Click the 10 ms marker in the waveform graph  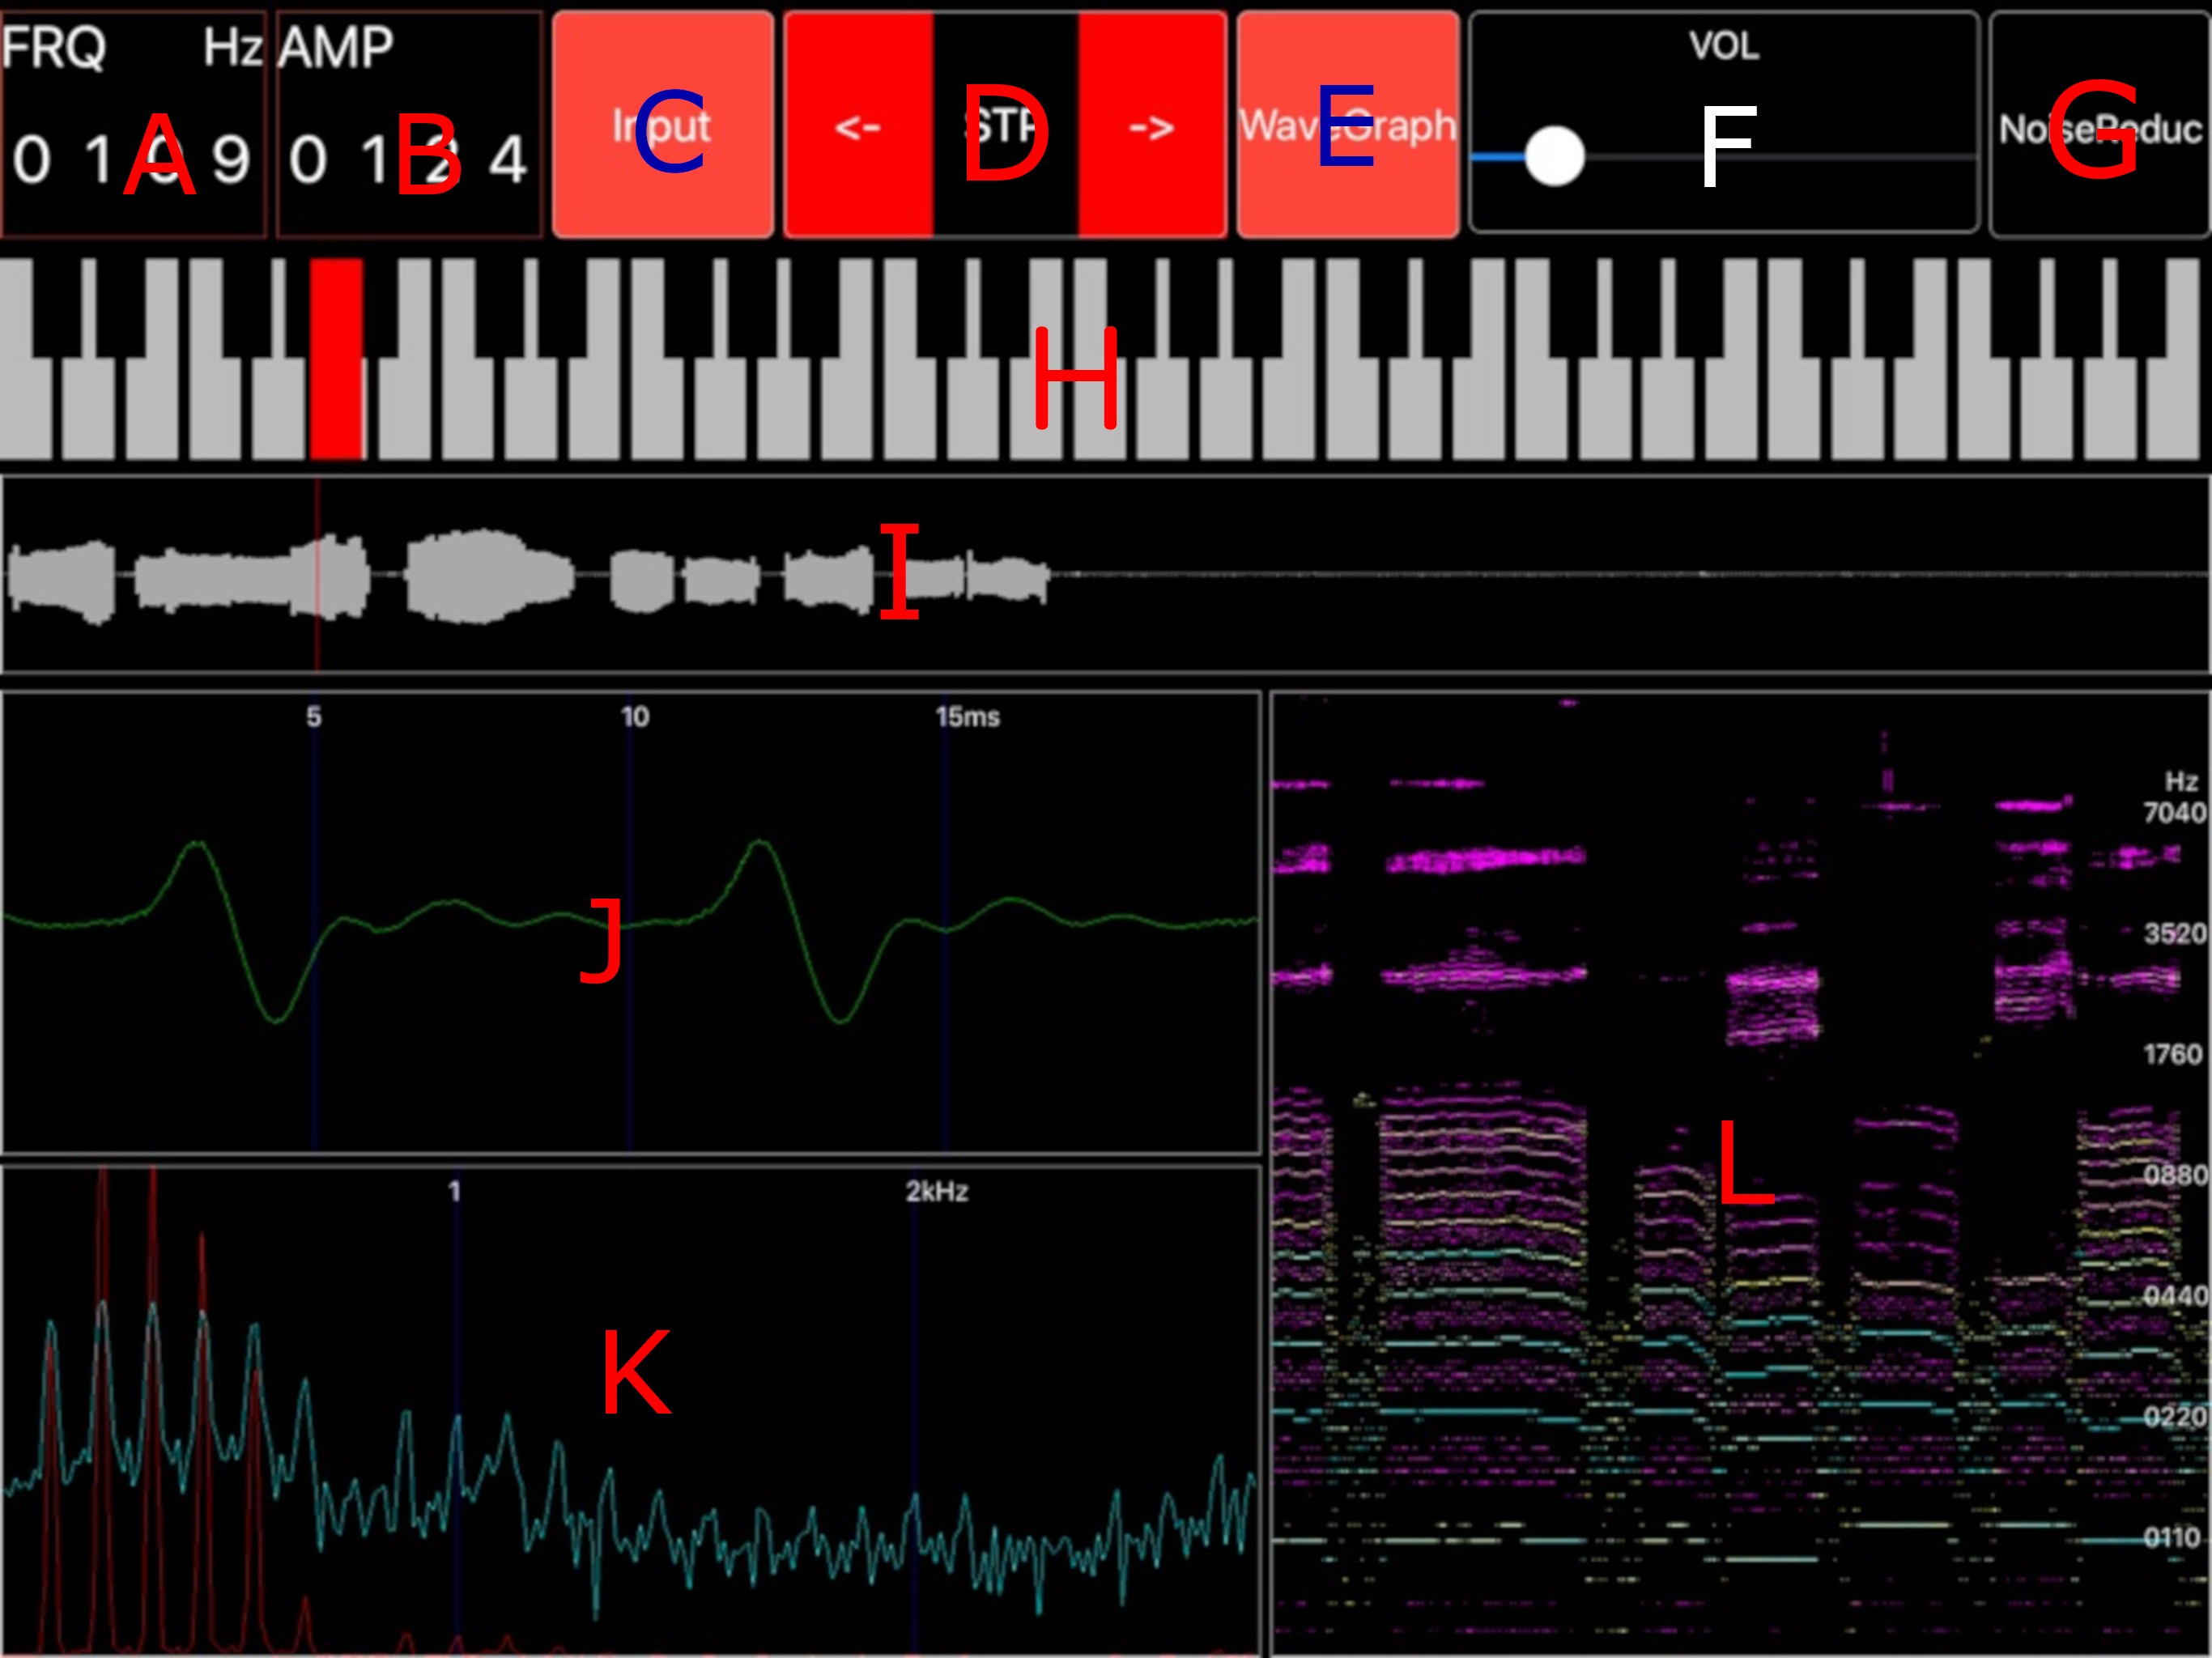click(x=635, y=717)
